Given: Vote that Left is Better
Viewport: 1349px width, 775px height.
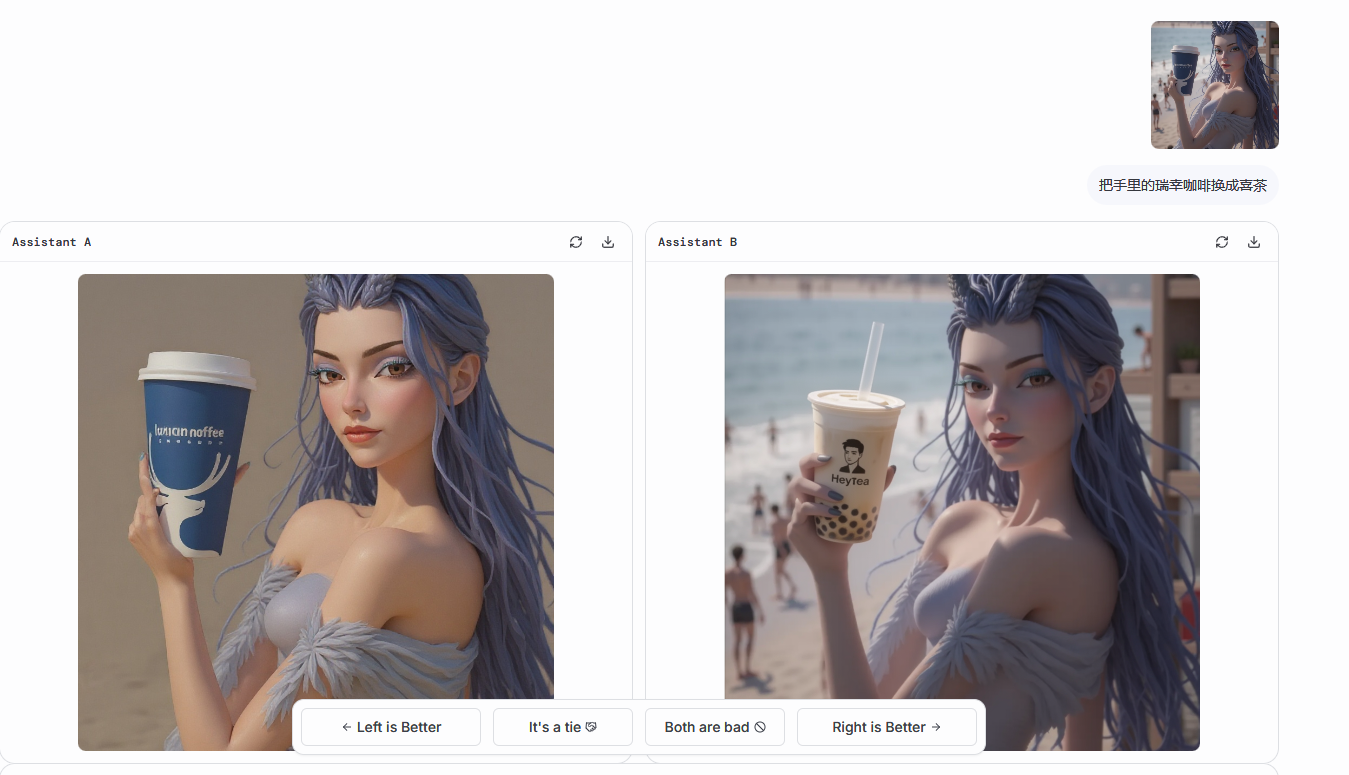Looking at the screenshot, I should (391, 727).
